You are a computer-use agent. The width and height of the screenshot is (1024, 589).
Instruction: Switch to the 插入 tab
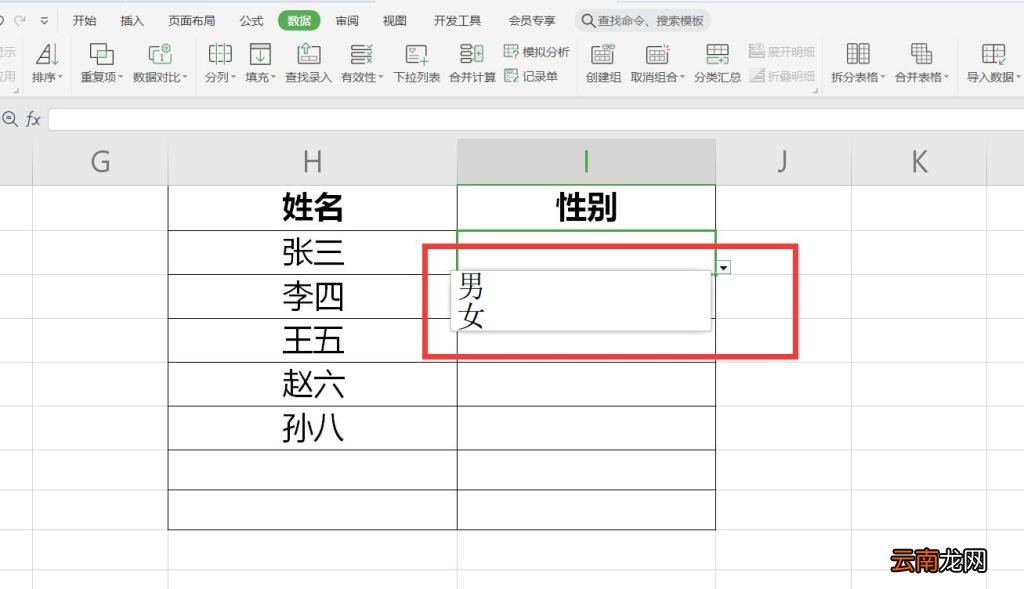132,21
